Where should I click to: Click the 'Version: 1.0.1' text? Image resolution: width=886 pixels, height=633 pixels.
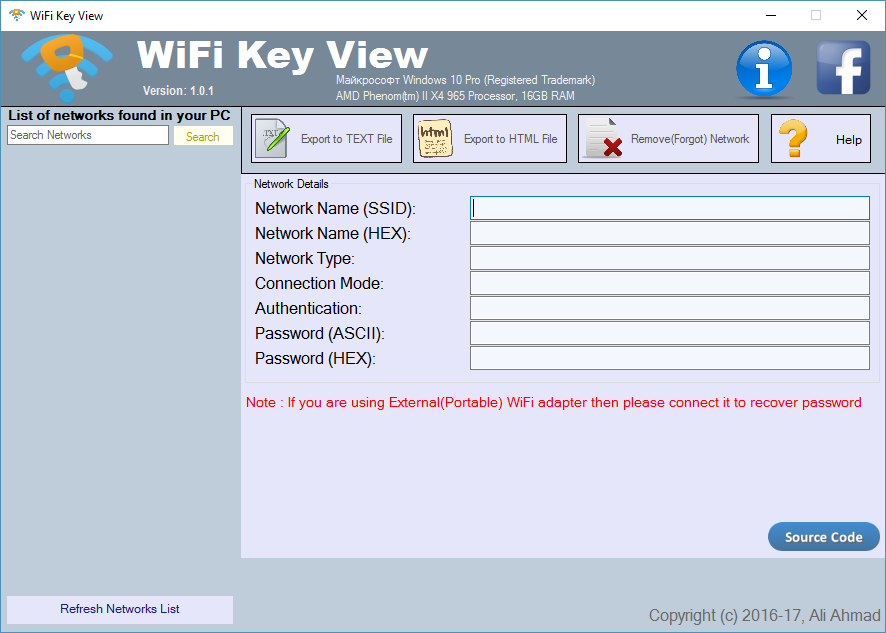pos(179,91)
